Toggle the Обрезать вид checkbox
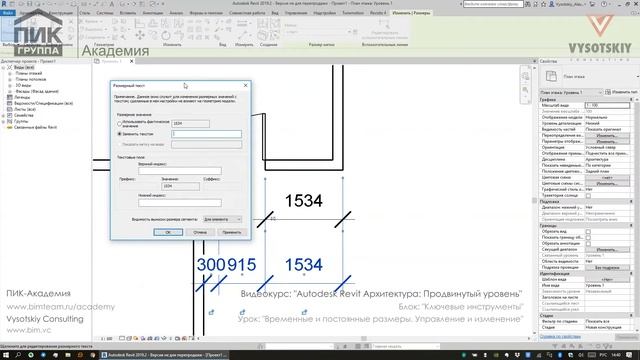This screenshot has height=360, width=640. point(588,231)
